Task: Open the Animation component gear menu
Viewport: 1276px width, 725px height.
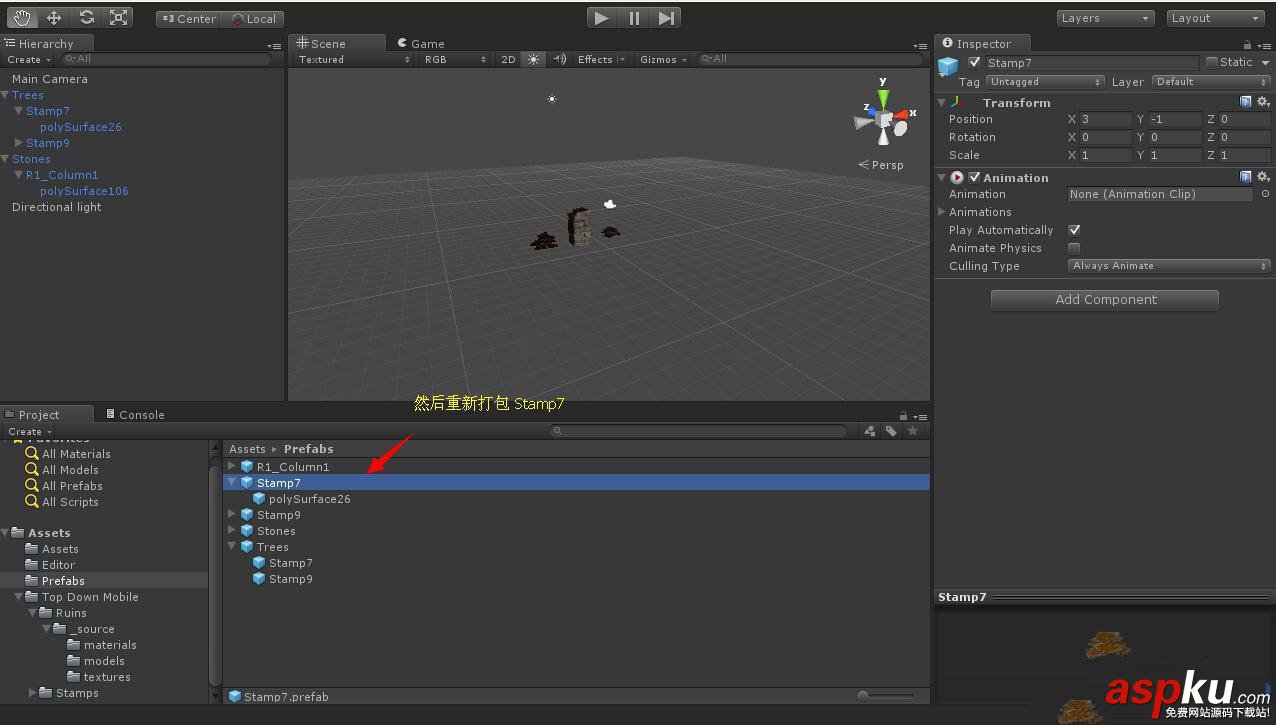Action: 1263,177
